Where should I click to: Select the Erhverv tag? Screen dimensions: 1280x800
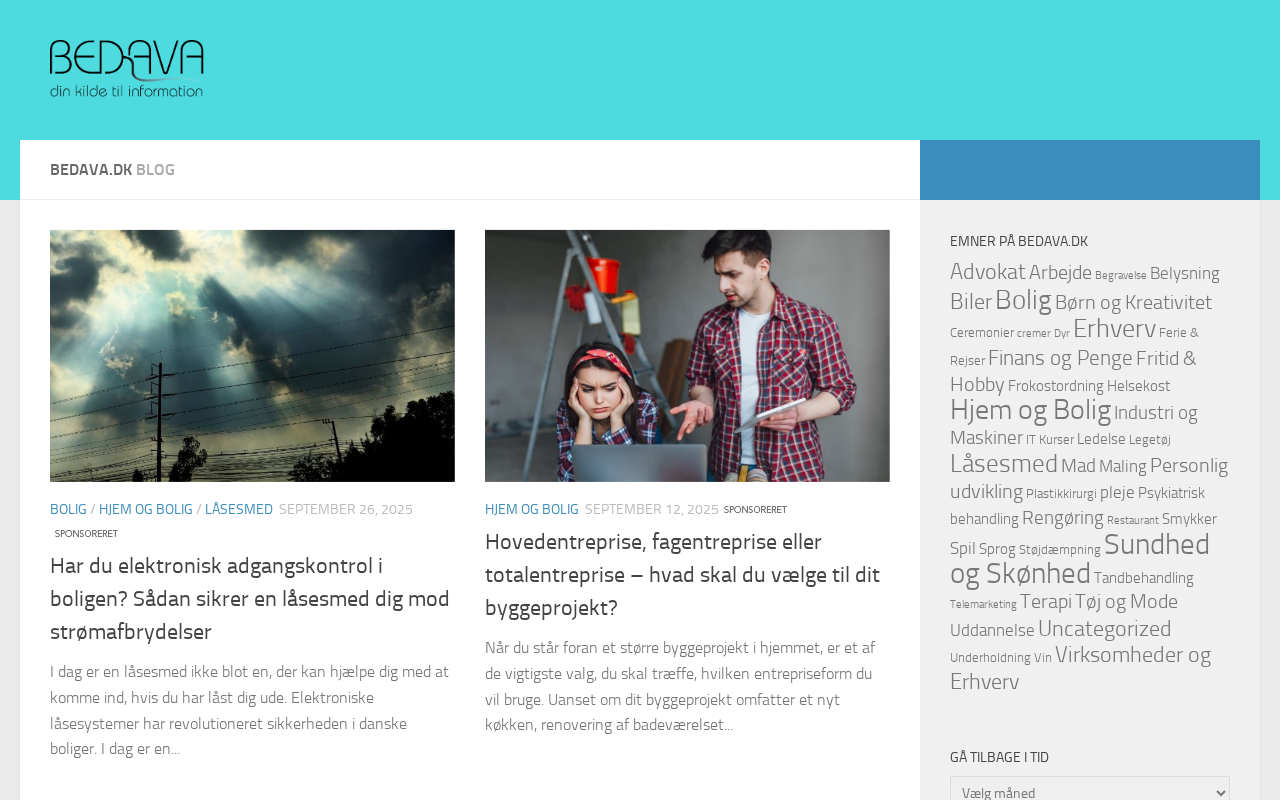click(x=1114, y=328)
